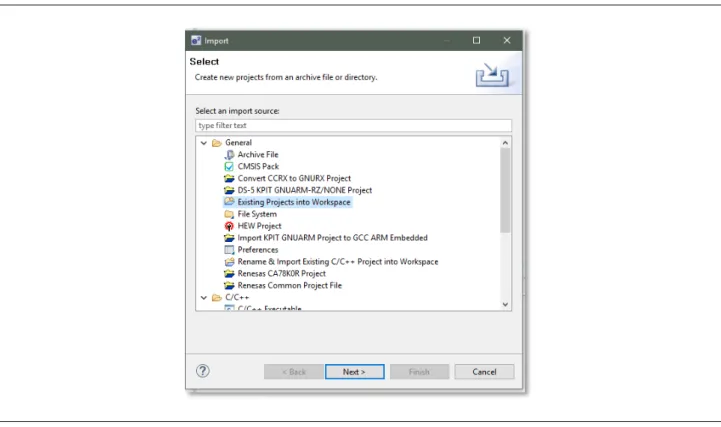This screenshot has width=721, height=427.
Task: Open the help question mark icon
Action: 203,371
